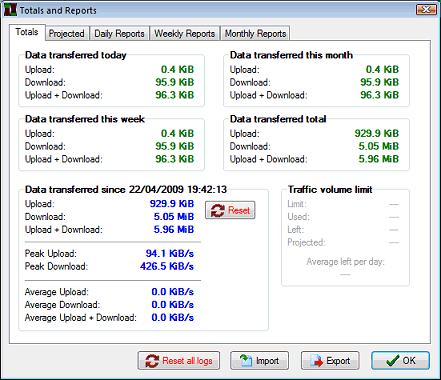
Task: Click the red arrows icon on the Reset button
Action: (218, 210)
